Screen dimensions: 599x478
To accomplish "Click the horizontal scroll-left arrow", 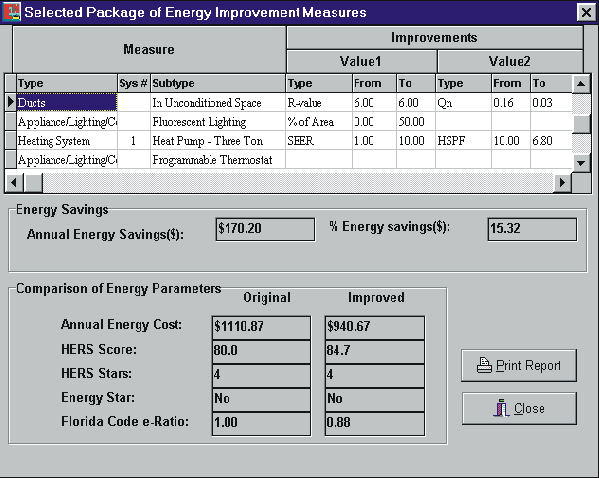I will tap(14, 183).
